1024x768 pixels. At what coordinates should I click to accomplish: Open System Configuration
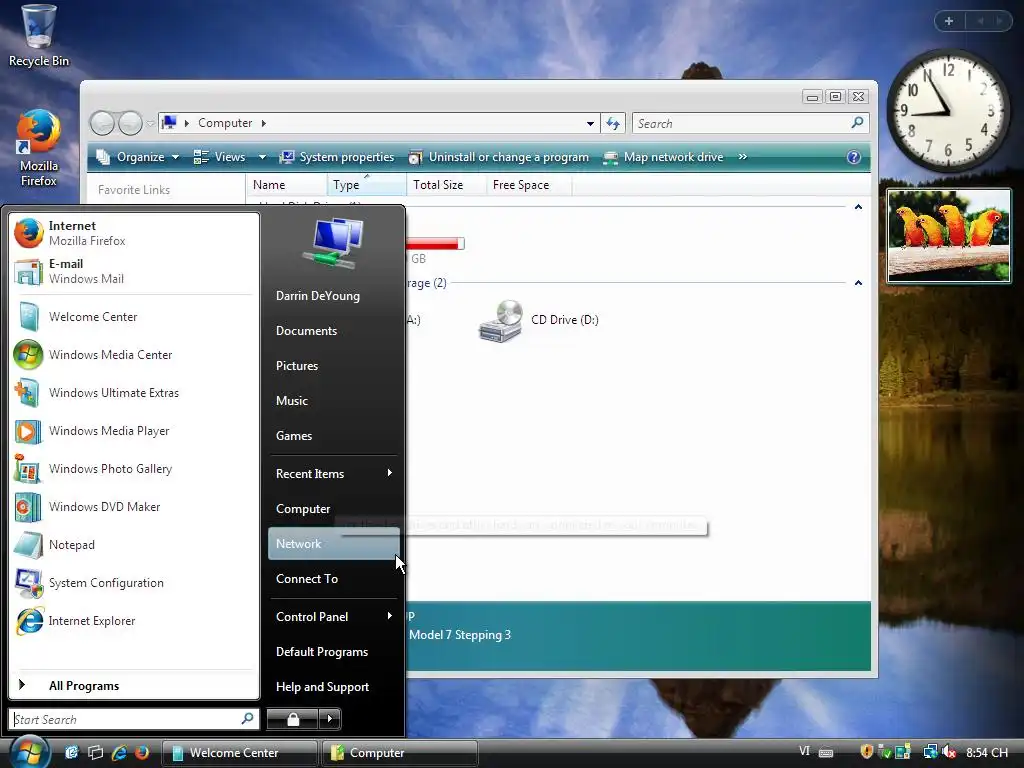[x=134, y=583]
